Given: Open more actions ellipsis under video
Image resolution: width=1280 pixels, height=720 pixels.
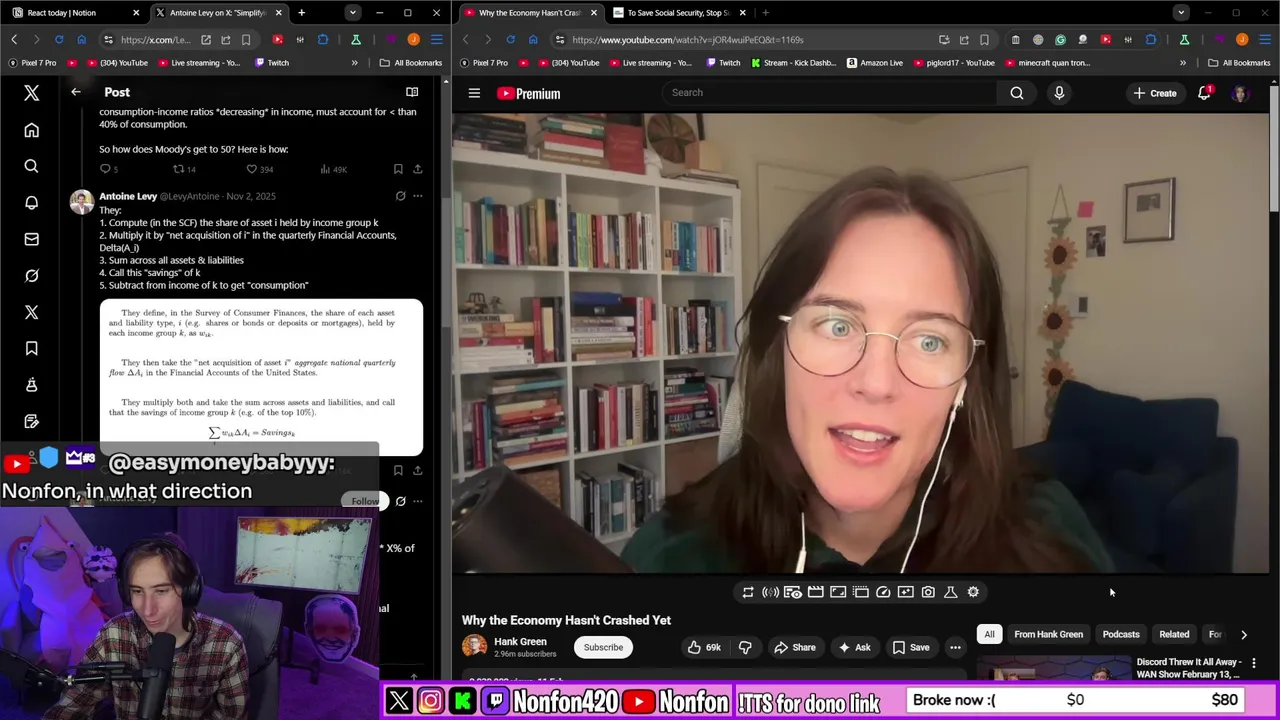Looking at the screenshot, I should click(955, 647).
